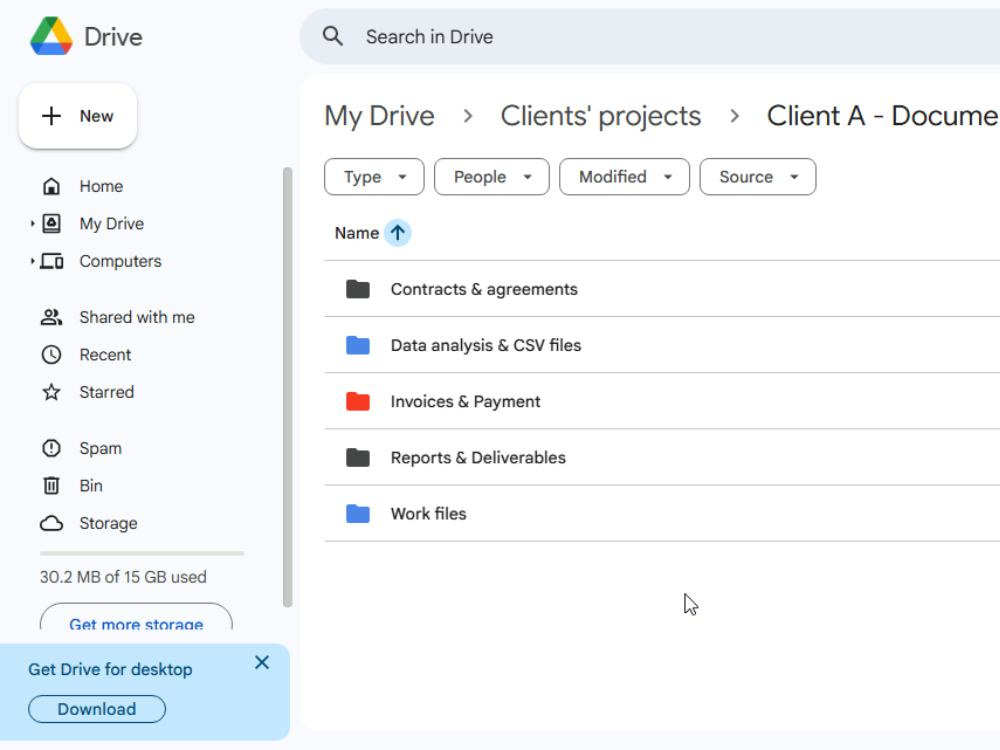The width and height of the screenshot is (1000, 750).
Task: Expand the Computers tree arrow
Action: click(x=32, y=261)
